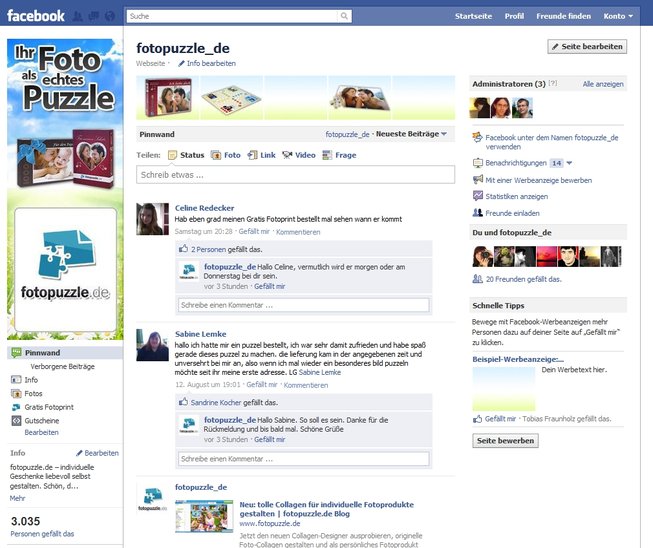Click comment field under Sabine's post
653x548 pixels.
(304, 459)
